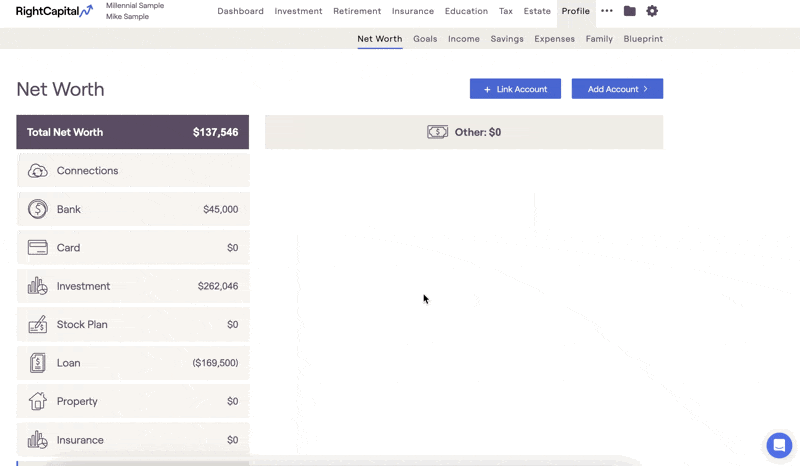Viewport: 800px width, 466px height.
Task: Click the Bank dollar coin icon
Action: click(37, 209)
